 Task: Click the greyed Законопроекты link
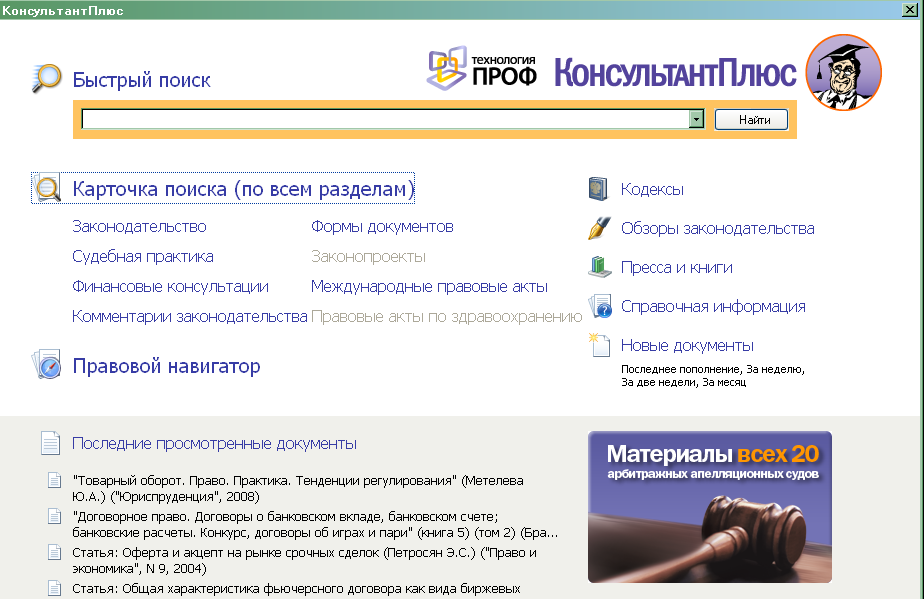coord(368,256)
